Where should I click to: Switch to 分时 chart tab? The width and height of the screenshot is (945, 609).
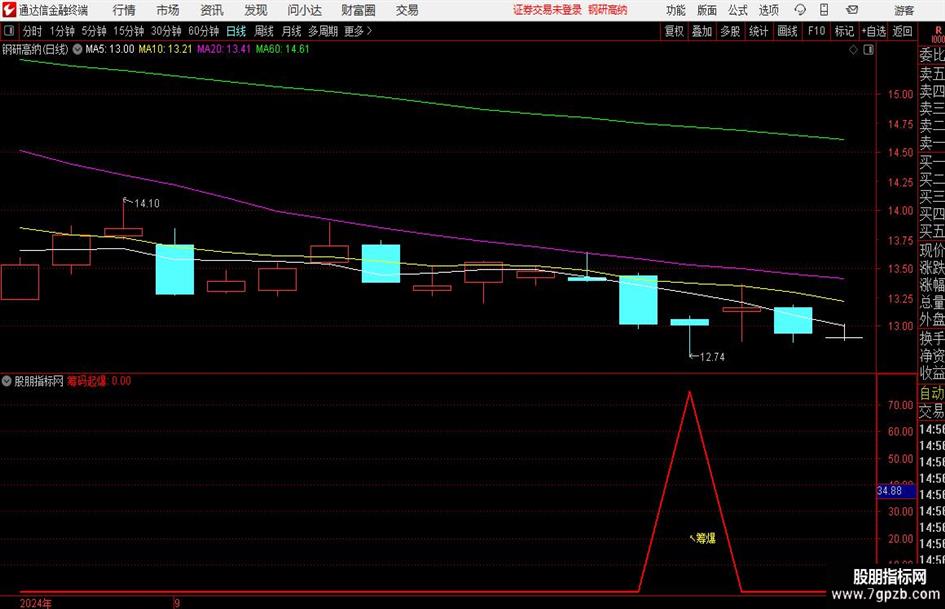(33, 31)
